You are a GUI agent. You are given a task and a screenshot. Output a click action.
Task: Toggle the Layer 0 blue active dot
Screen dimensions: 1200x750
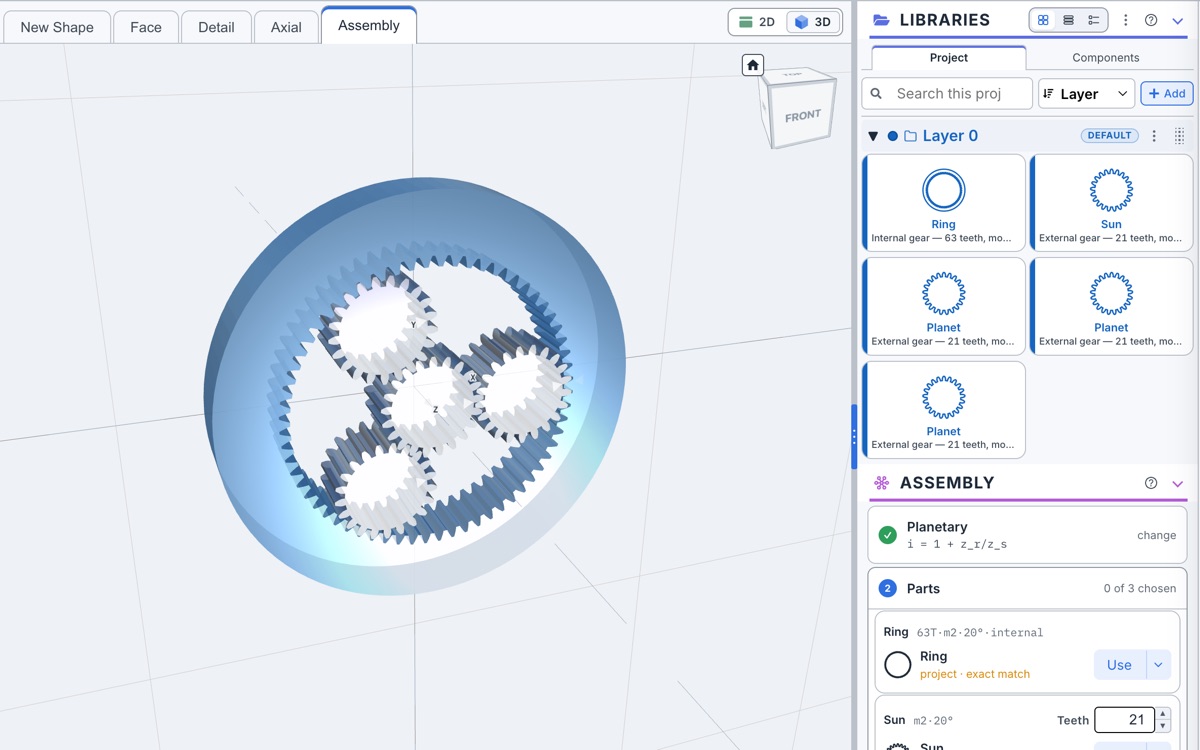pyautogui.click(x=893, y=136)
